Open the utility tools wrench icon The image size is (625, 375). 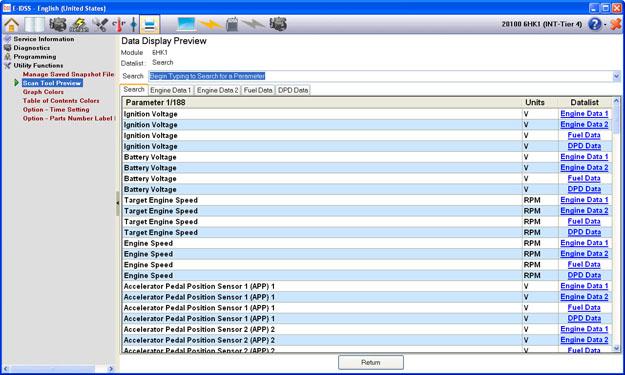[100, 25]
